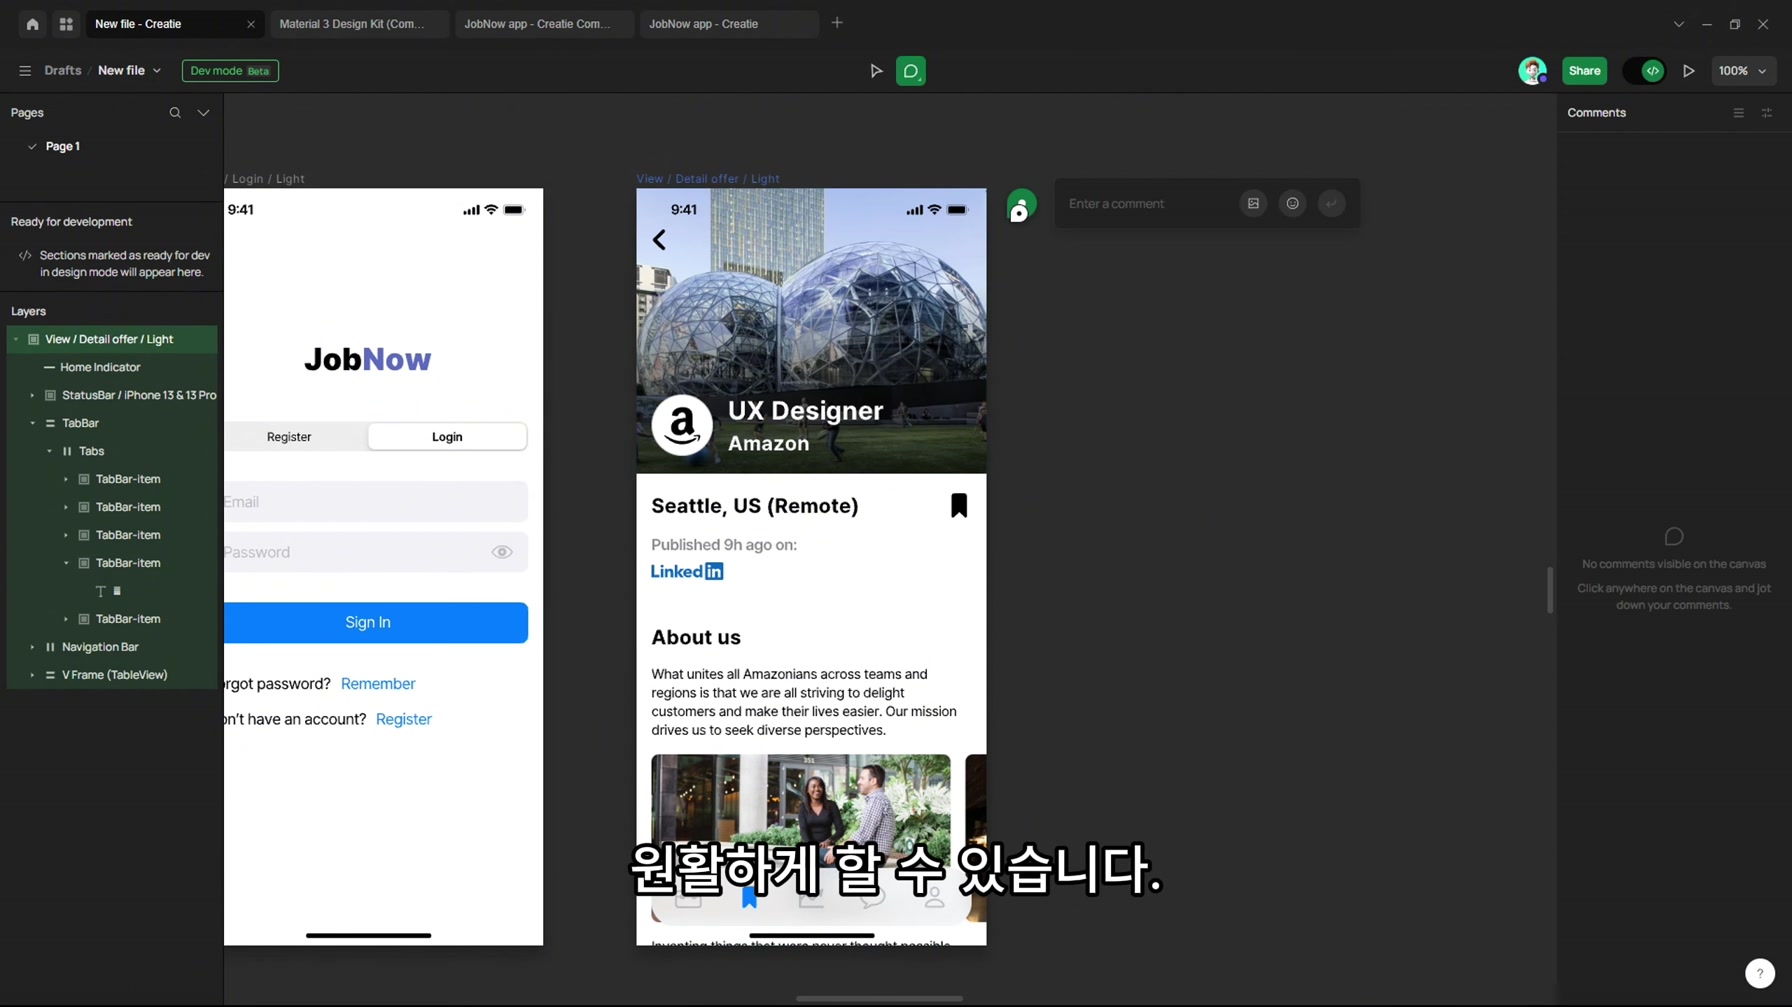Expand the Navigation Bar layer
1792x1007 pixels.
[32, 648]
